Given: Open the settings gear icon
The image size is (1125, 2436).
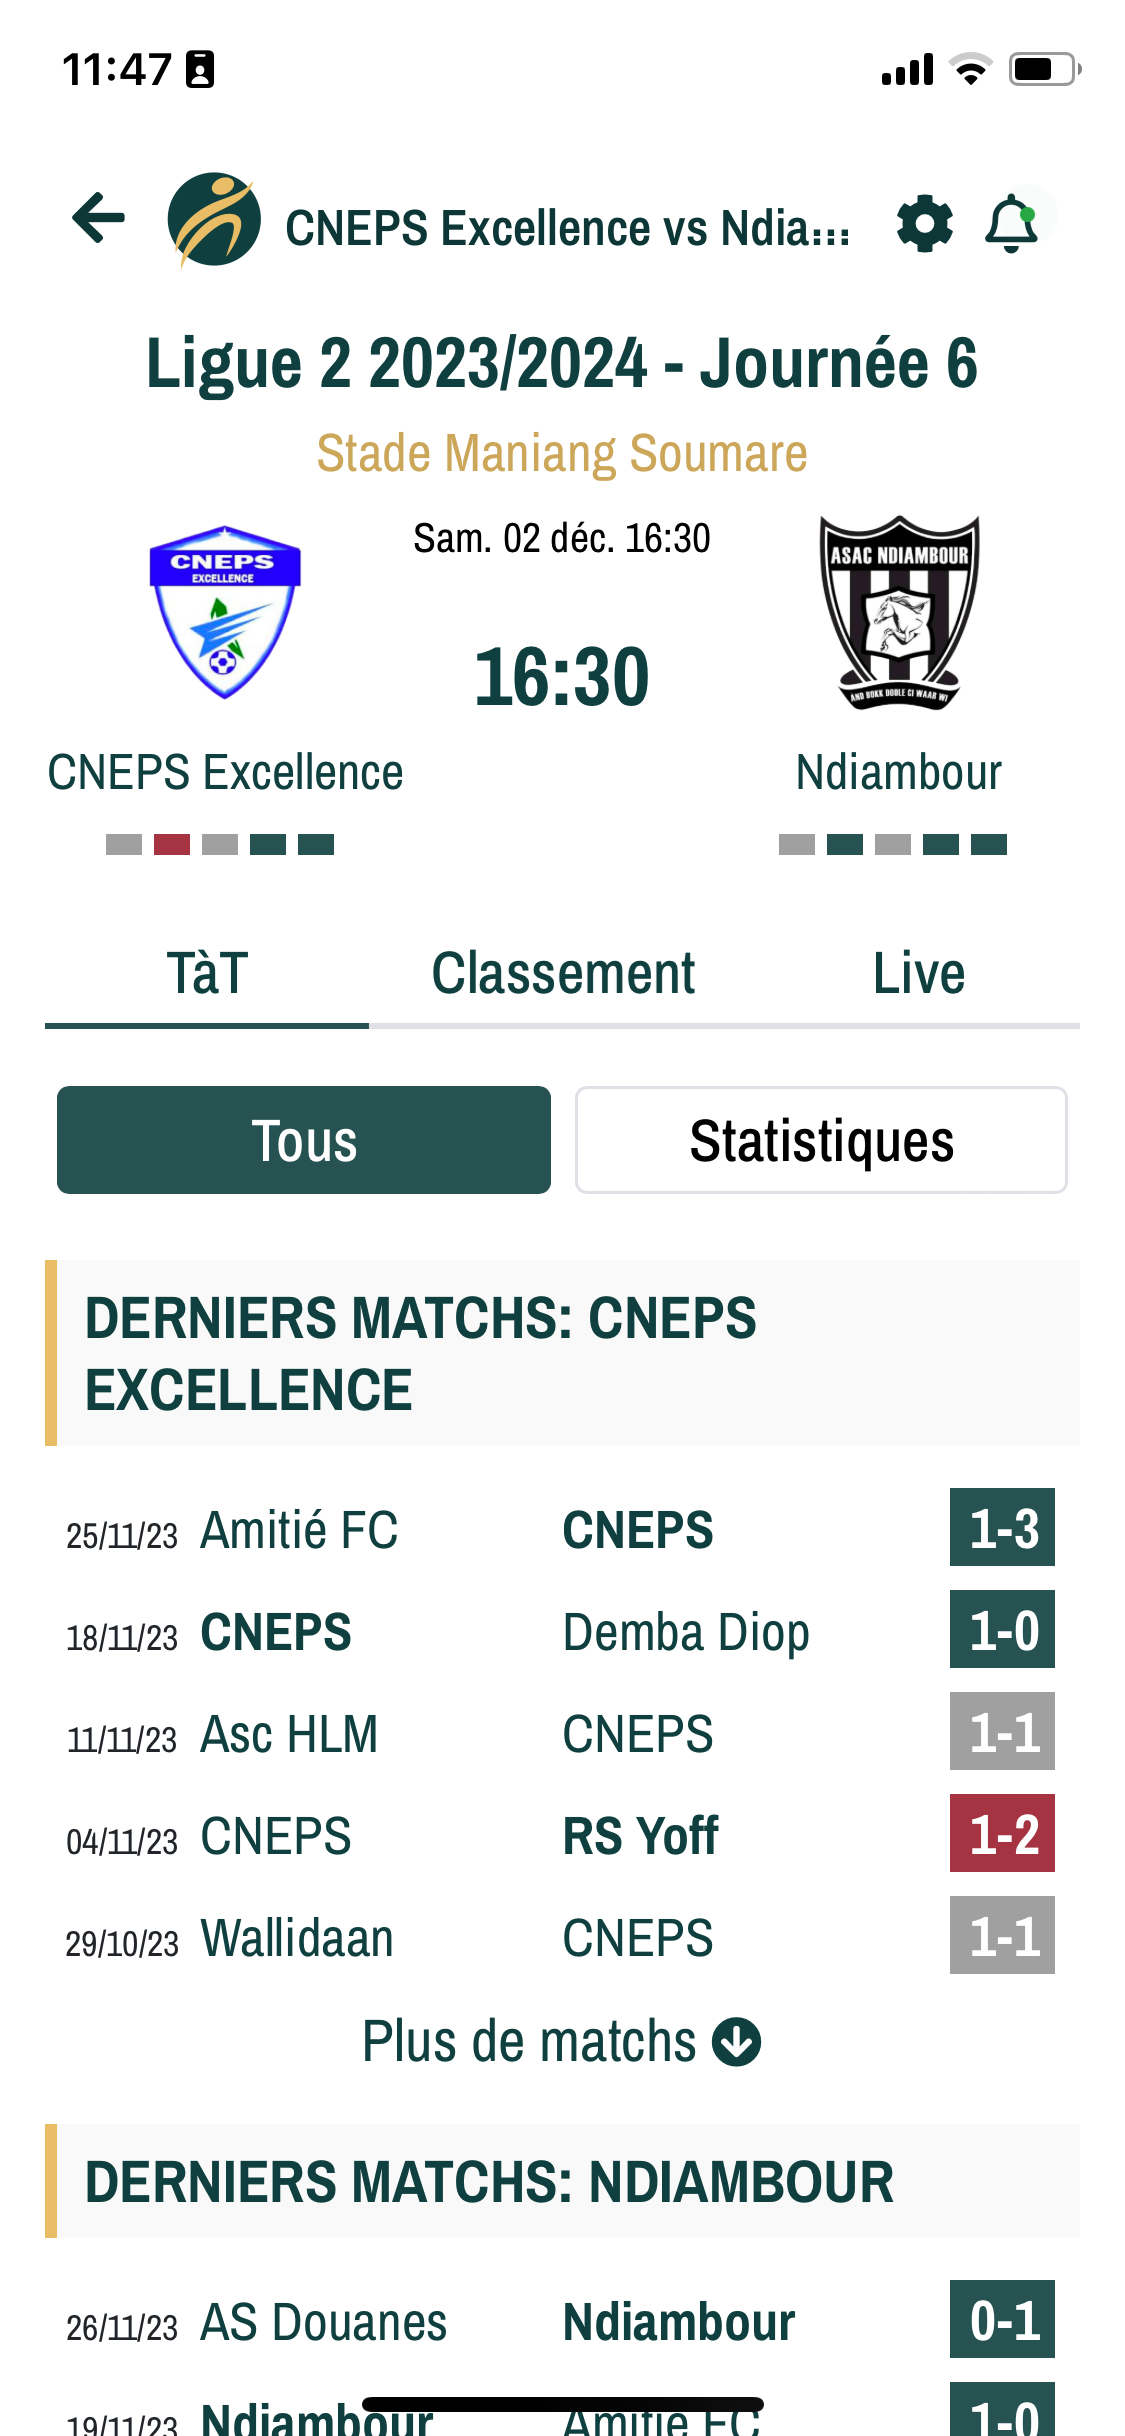Looking at the screenshot, I should [x=924, y=224].
